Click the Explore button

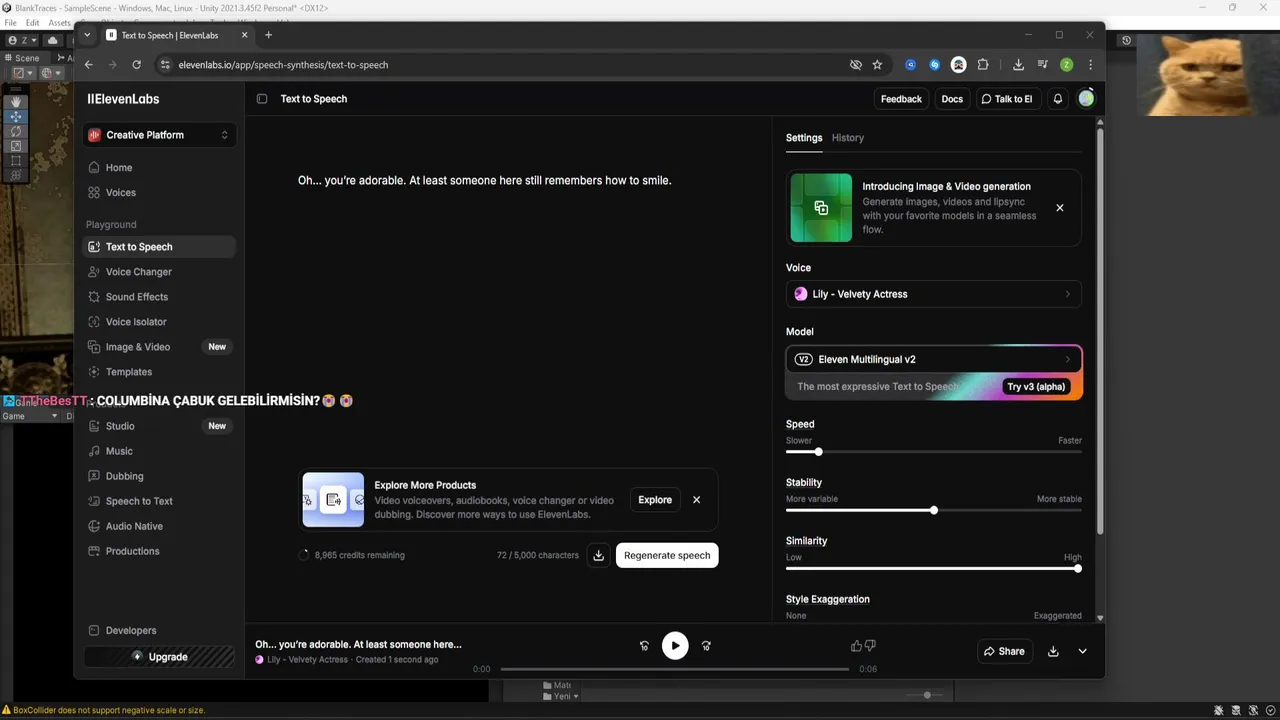click(655, 500)
